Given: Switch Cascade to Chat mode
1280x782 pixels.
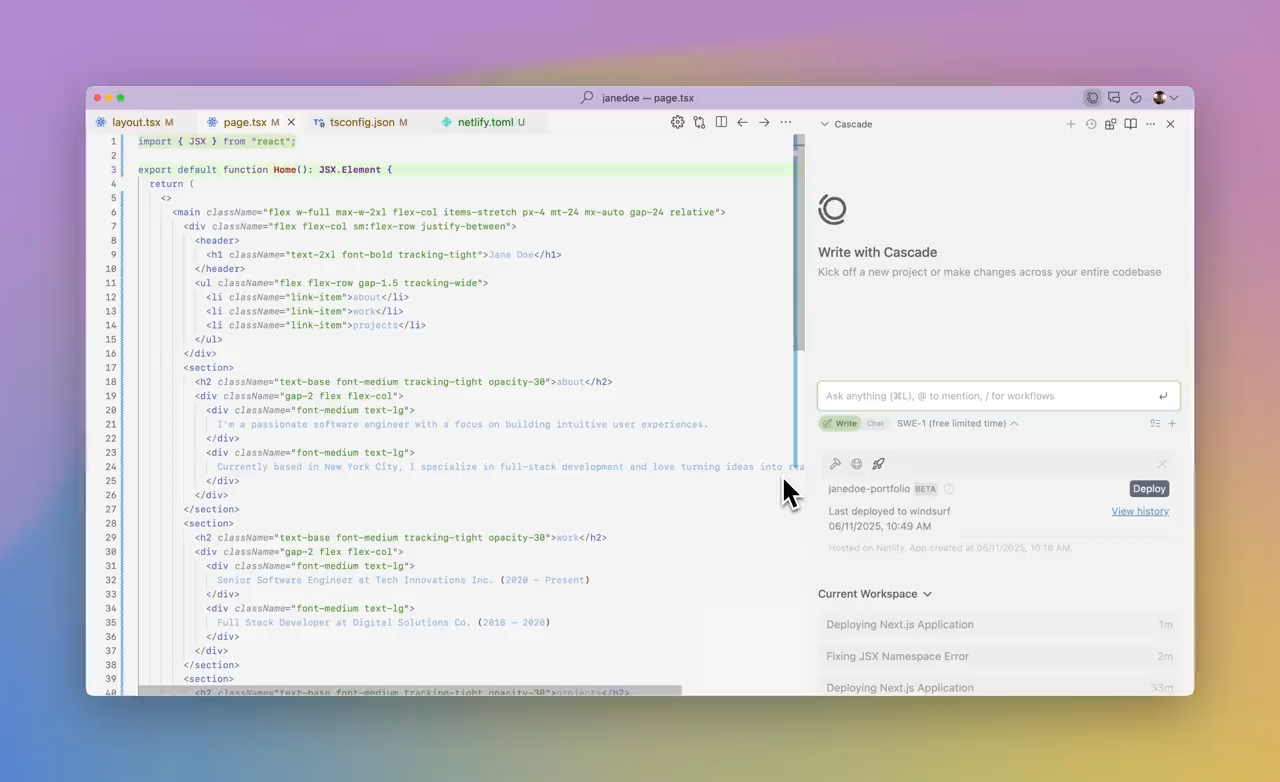Looking at the screenshot, I should 875,424.
